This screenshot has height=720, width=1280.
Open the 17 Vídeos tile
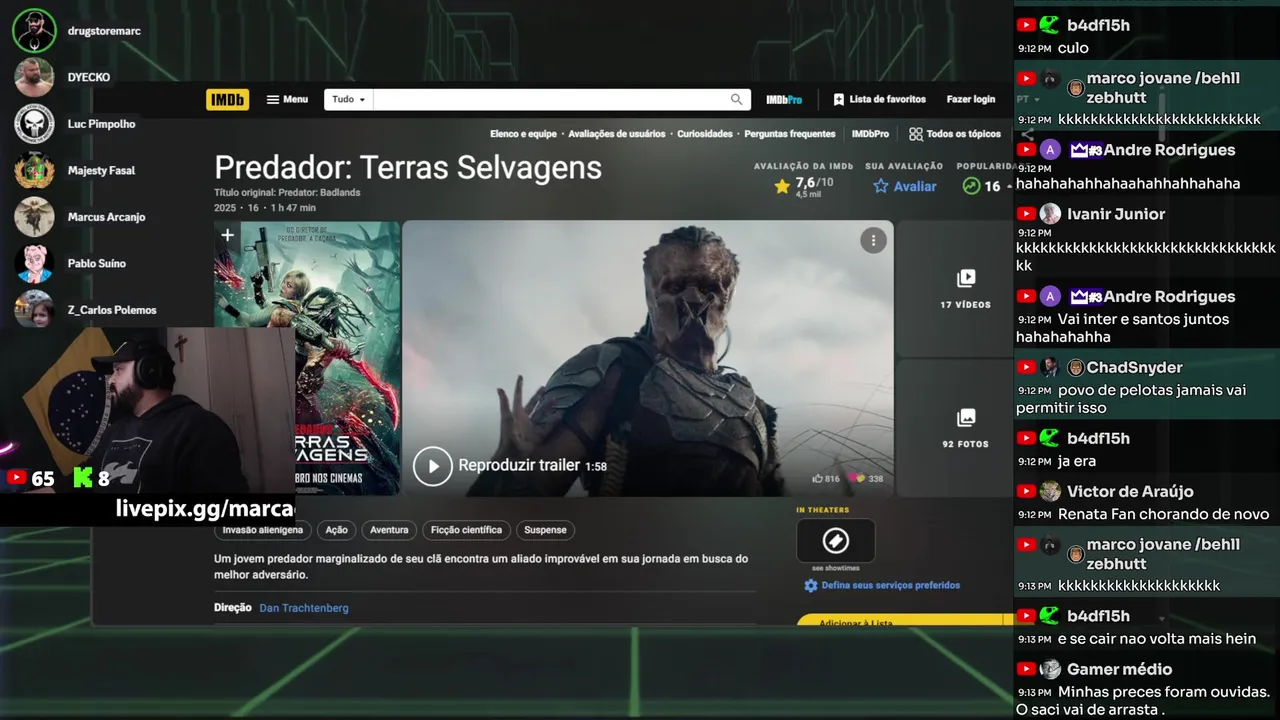pos(965,288)
